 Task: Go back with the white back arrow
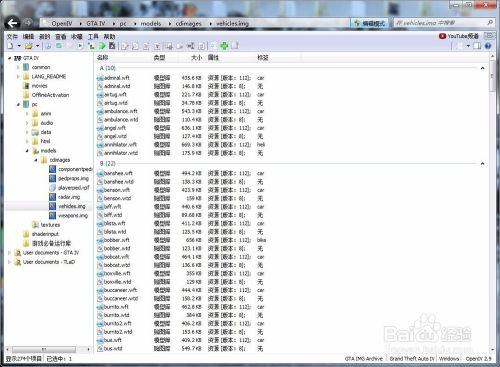(x=13, y=23)
